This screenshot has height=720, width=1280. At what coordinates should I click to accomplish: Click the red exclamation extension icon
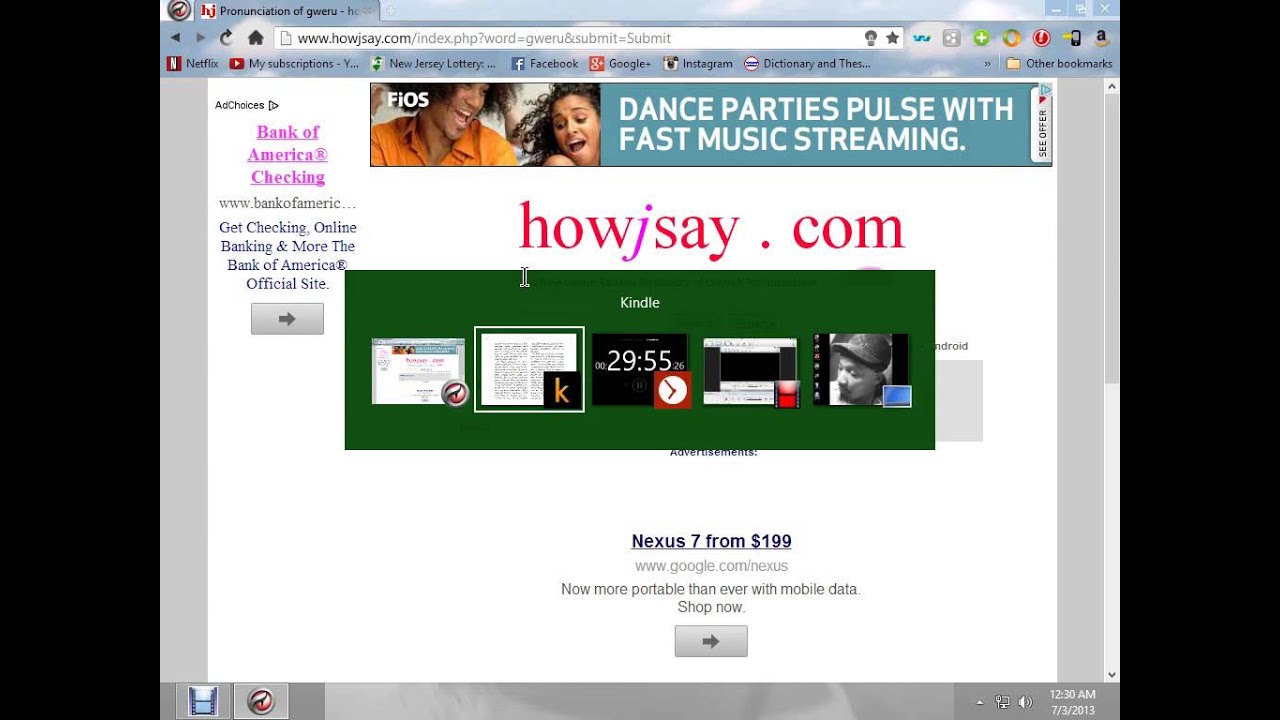(x=1041, y=38)
